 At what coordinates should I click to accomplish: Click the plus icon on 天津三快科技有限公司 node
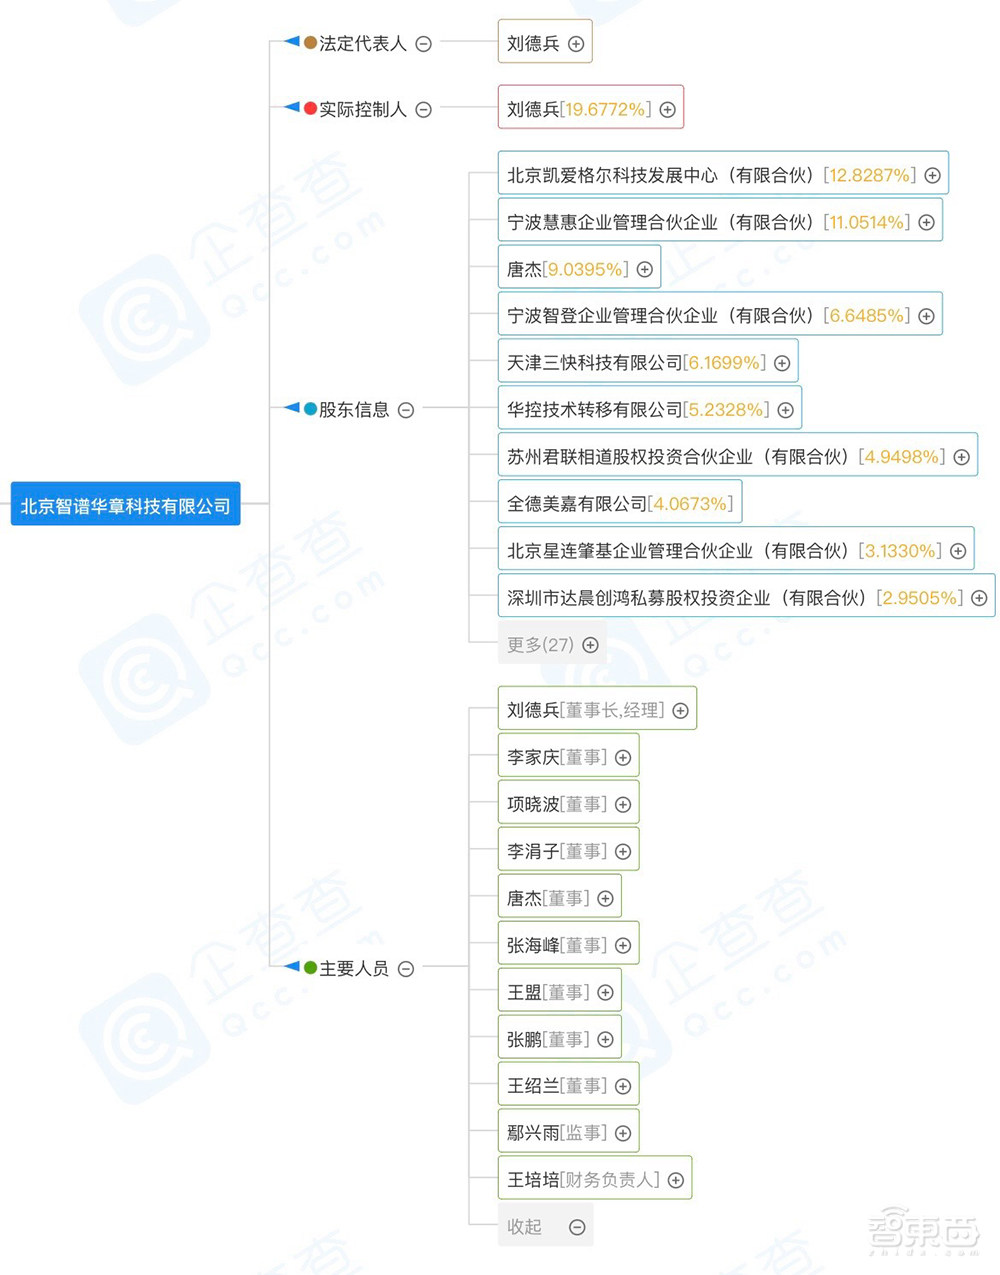click(x=781, y=362)
